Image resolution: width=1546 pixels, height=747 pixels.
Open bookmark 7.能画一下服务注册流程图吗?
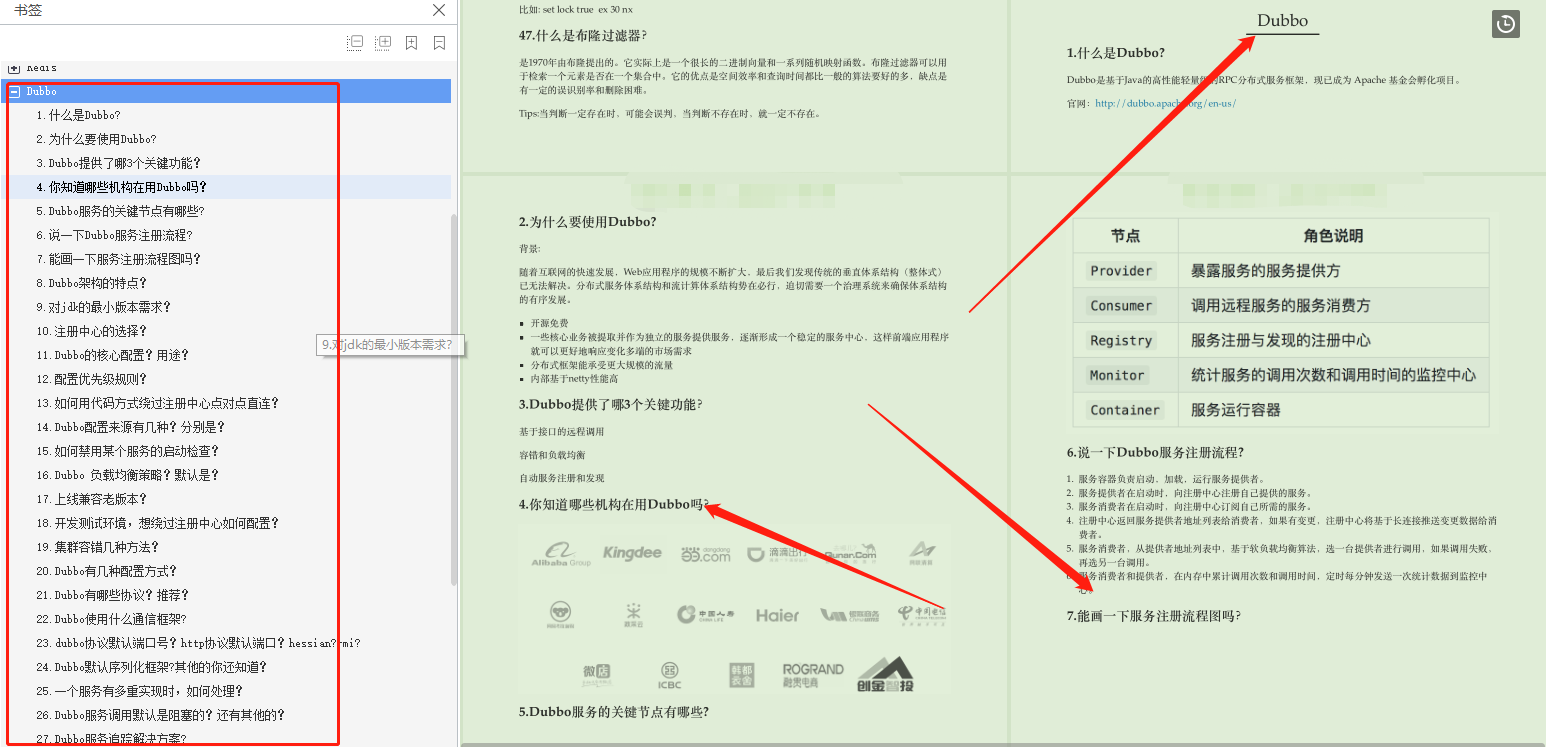(x=119, y=259)
